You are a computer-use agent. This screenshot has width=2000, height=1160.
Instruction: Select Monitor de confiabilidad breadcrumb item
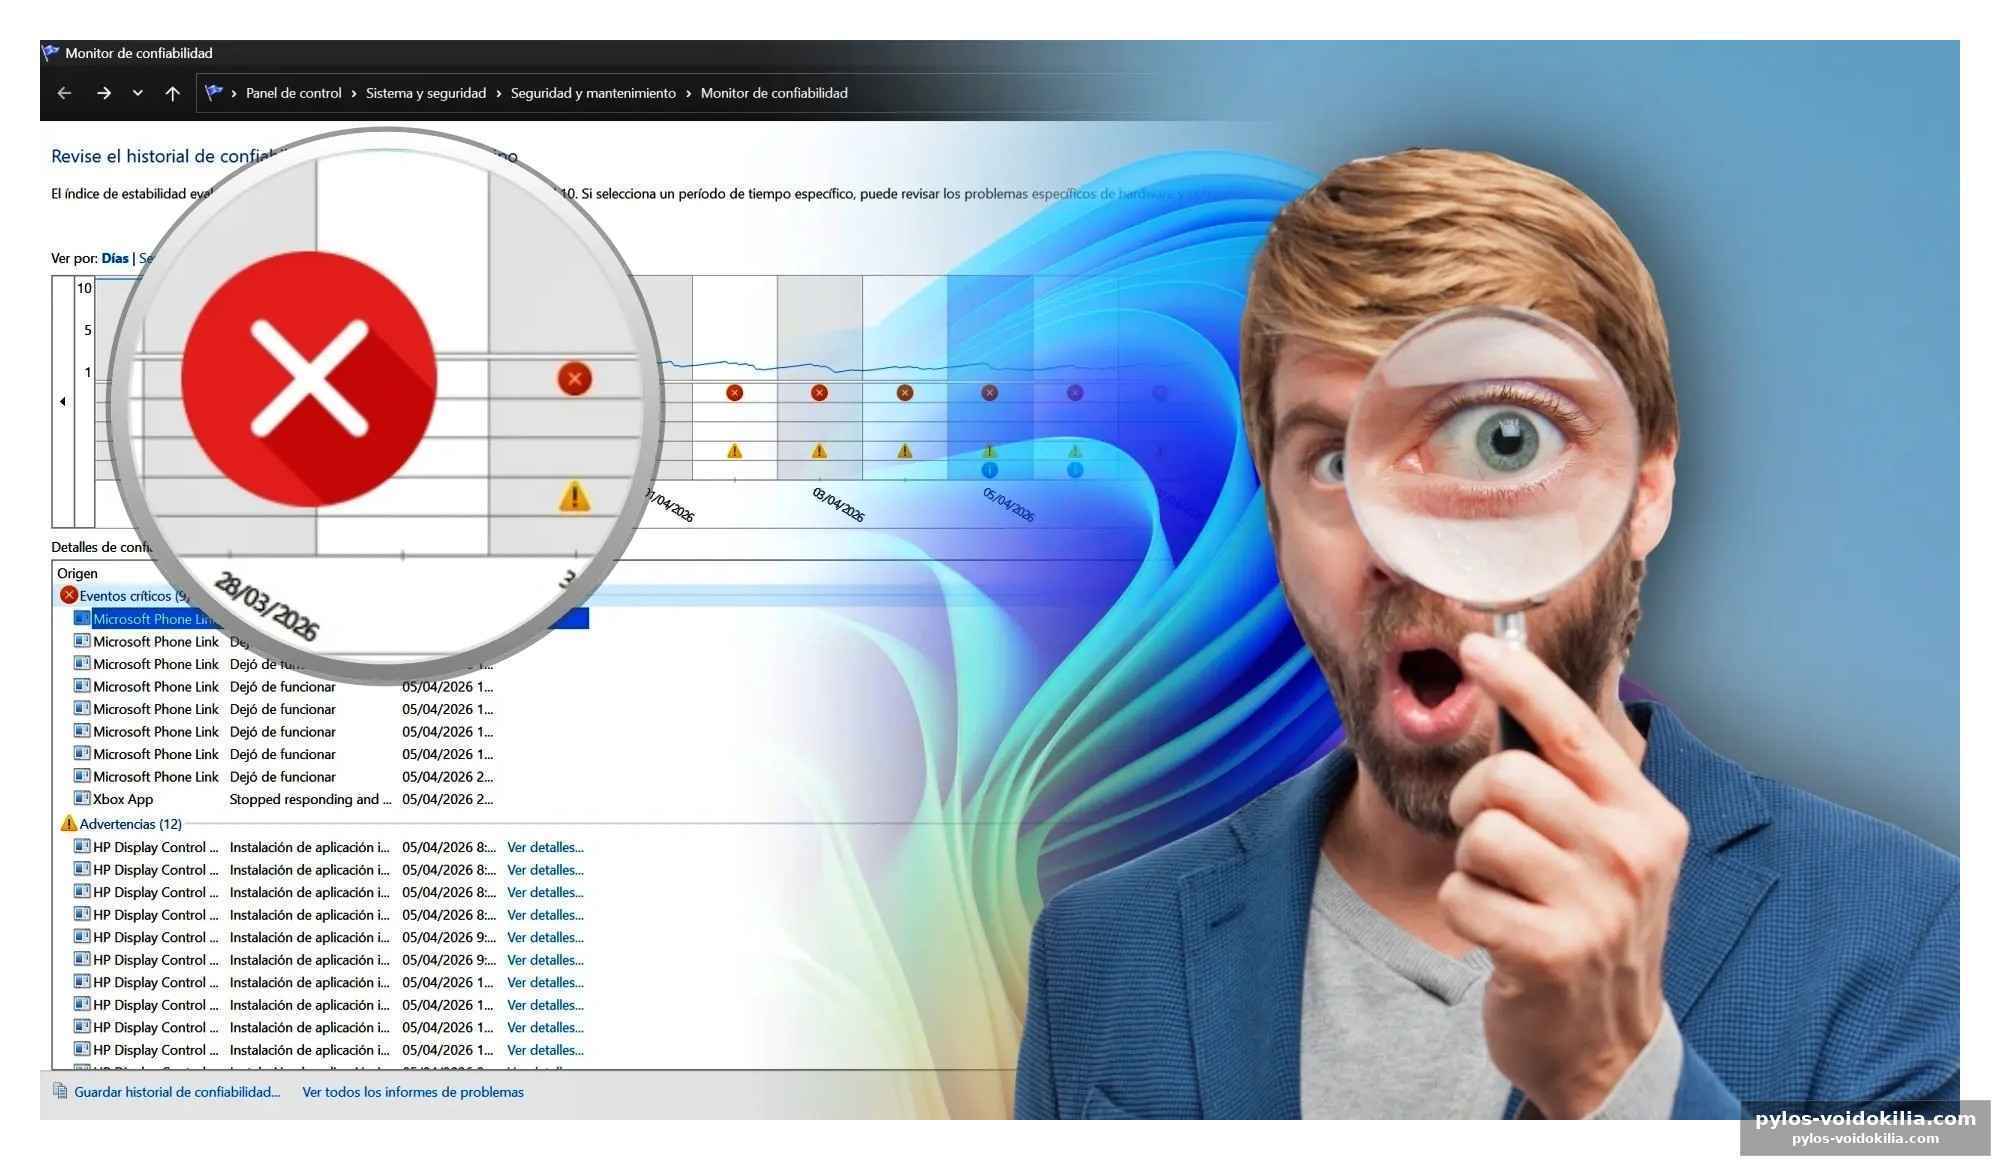[x=774, y=93]
